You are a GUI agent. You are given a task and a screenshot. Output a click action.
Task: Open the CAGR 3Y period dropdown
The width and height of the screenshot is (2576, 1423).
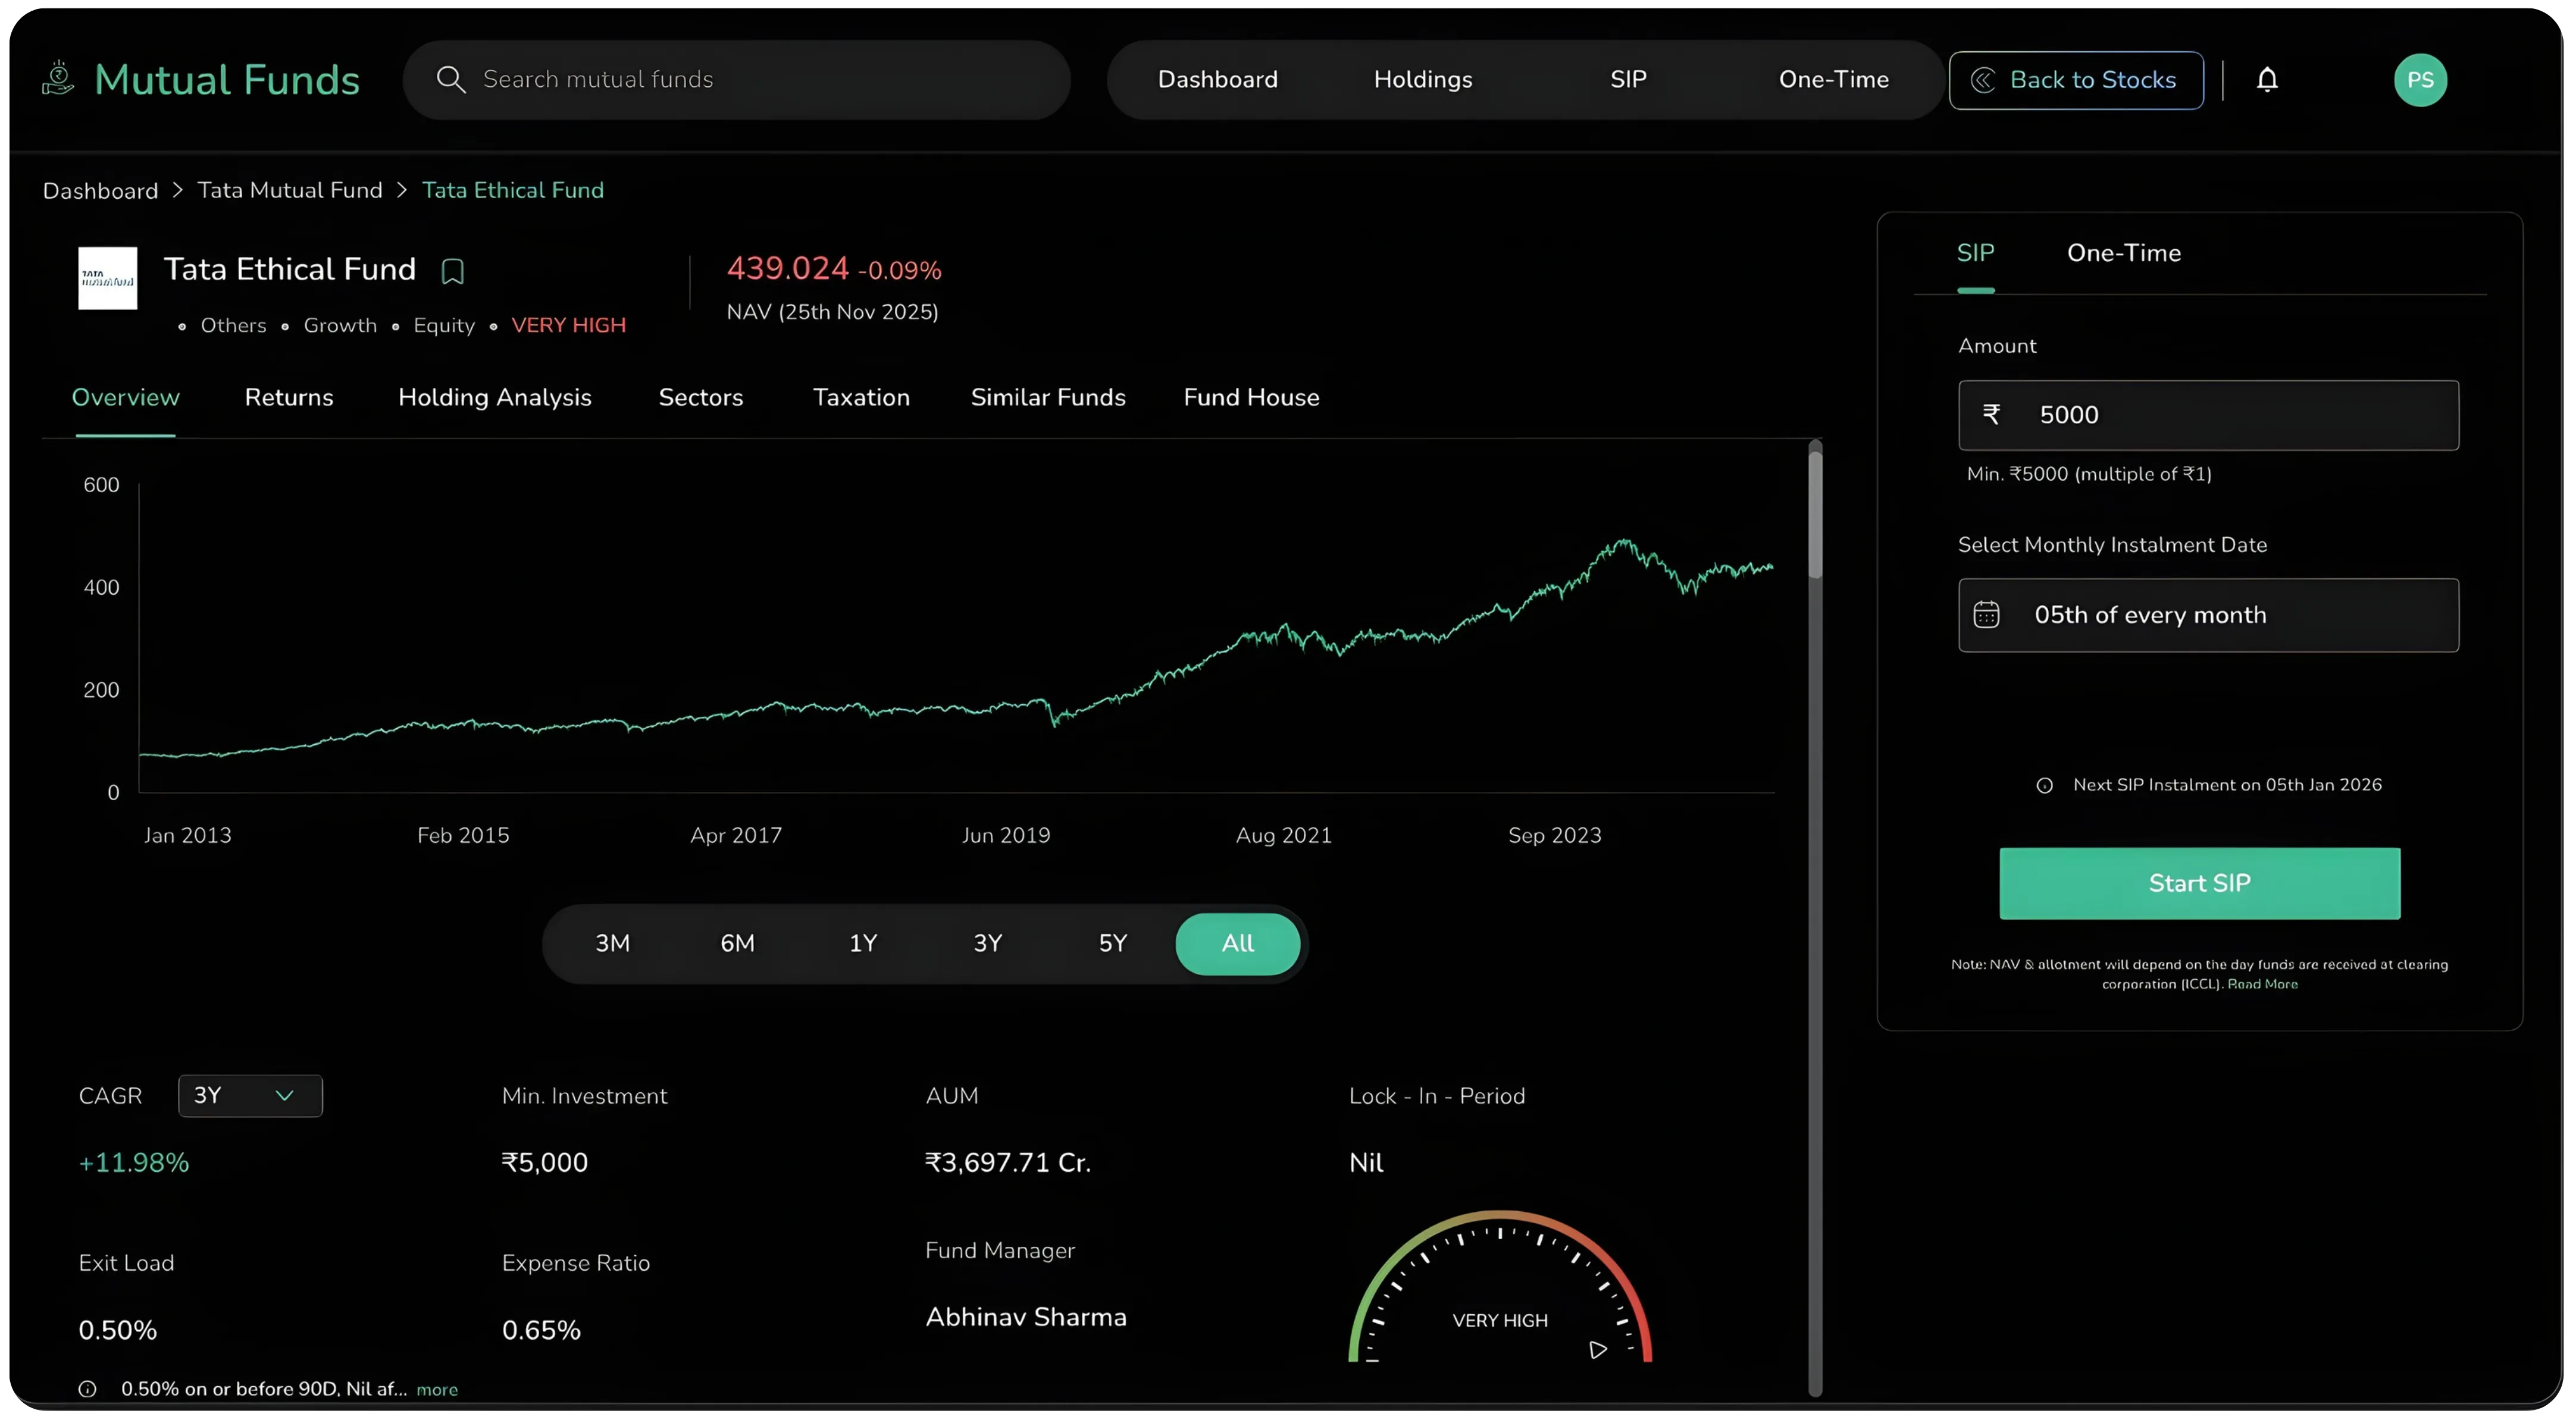tap(250, 1096)
